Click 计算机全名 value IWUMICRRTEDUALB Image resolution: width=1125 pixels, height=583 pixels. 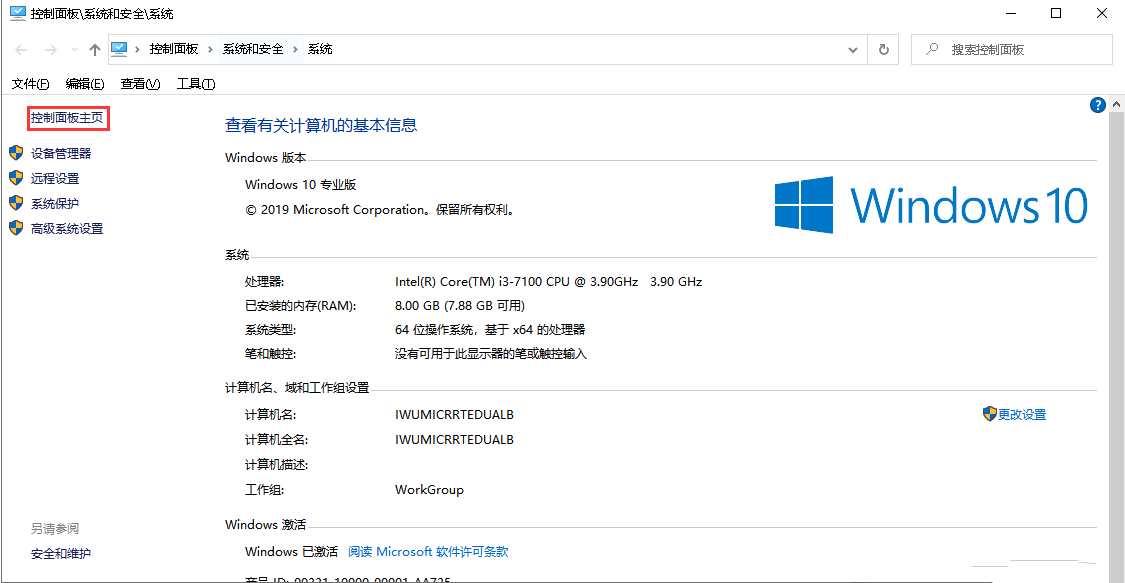[454, 440]
